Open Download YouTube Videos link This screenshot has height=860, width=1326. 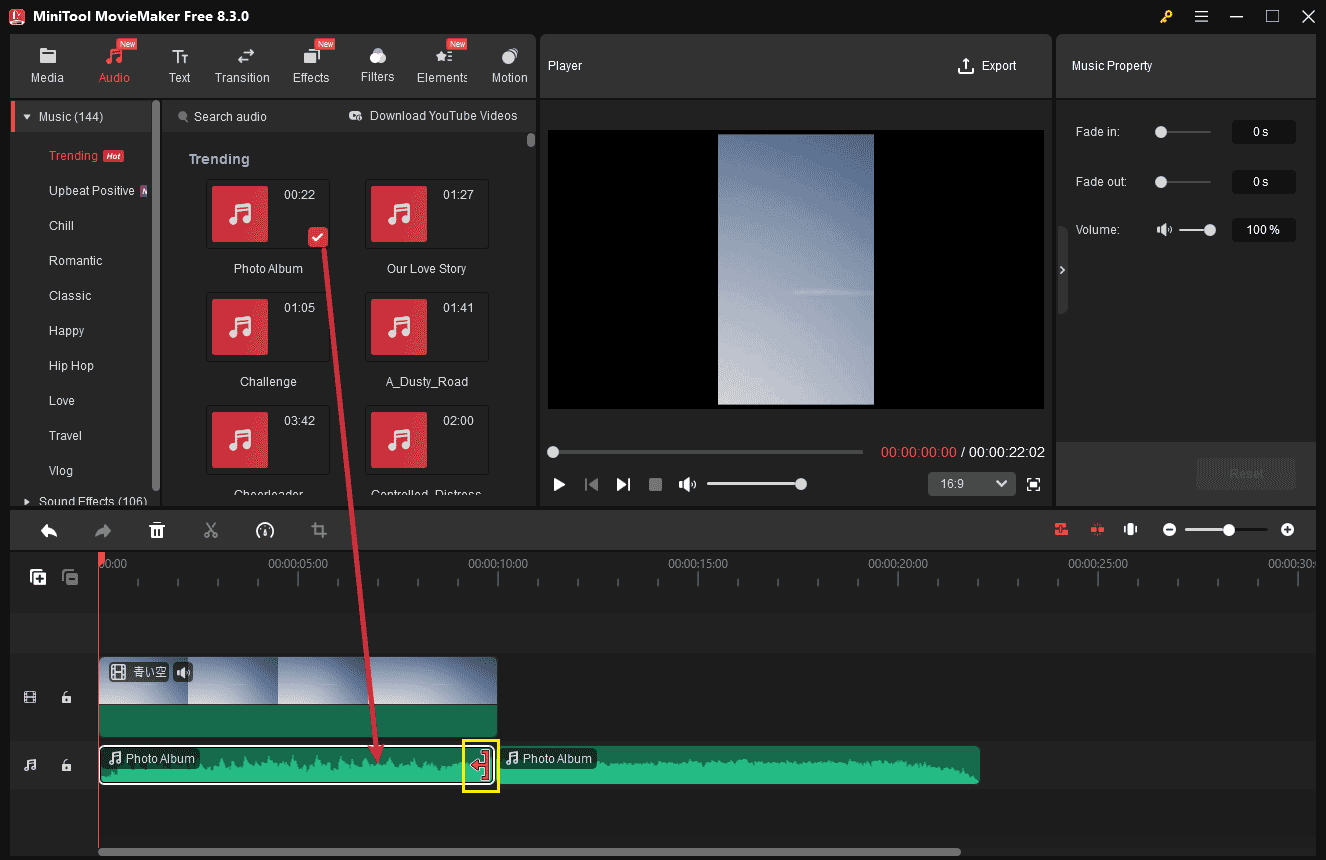pyautogui.click(x=433, y=116)
